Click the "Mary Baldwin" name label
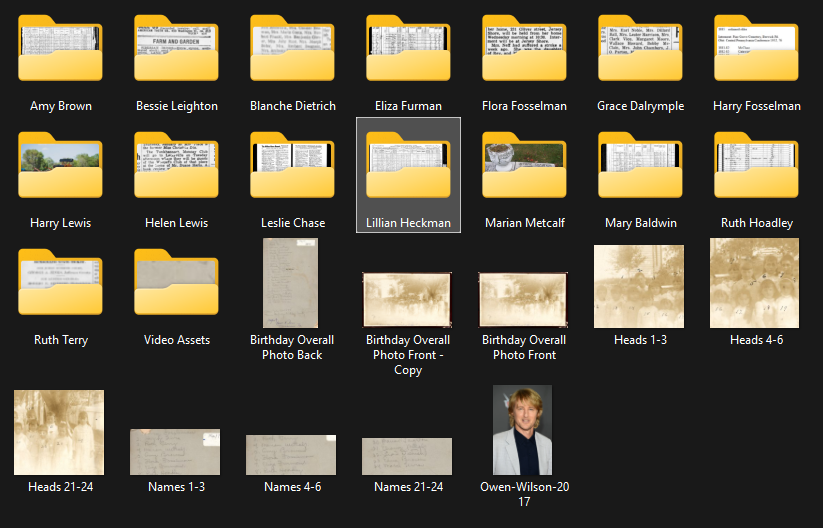The image size is (823, 528). [641, 223]
